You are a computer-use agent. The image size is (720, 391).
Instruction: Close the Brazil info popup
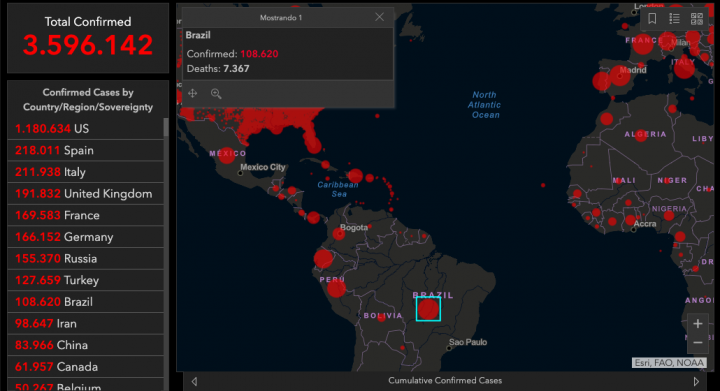point(379,17)
